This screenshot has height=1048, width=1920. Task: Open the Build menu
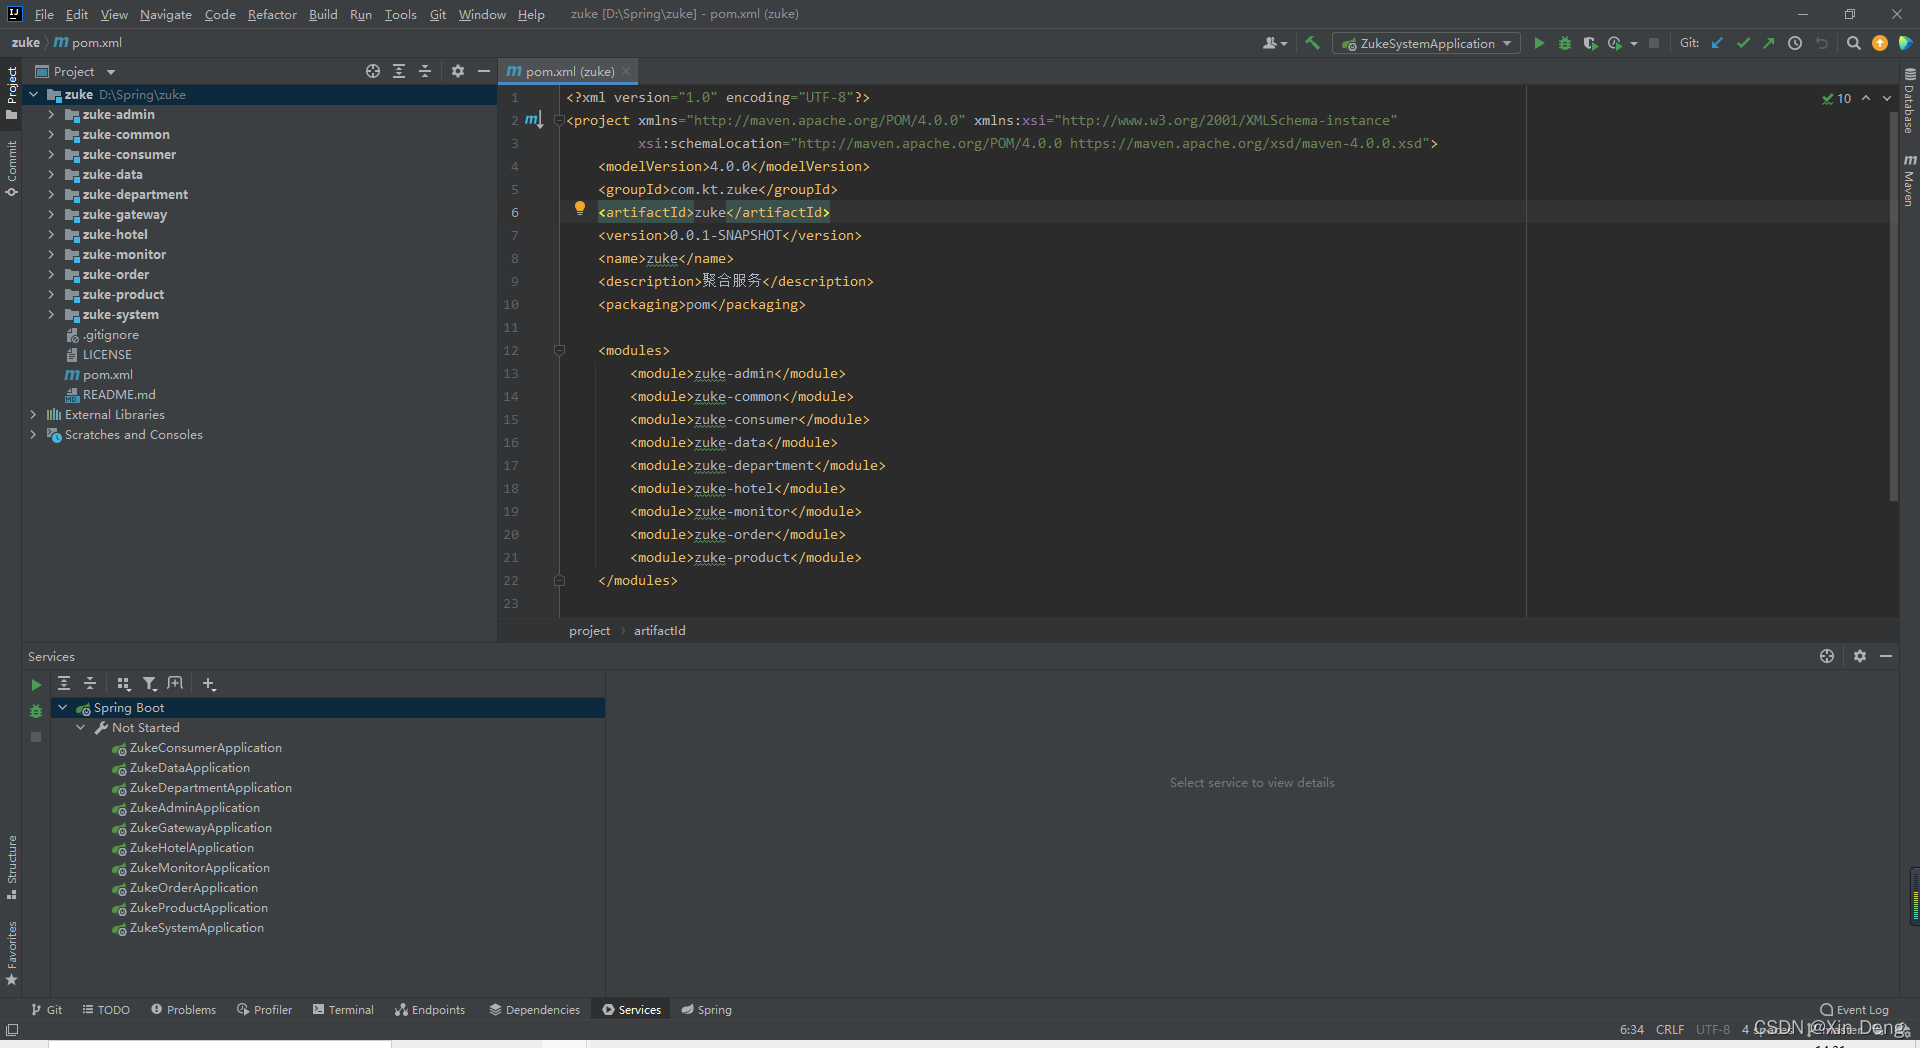[323, 14]
